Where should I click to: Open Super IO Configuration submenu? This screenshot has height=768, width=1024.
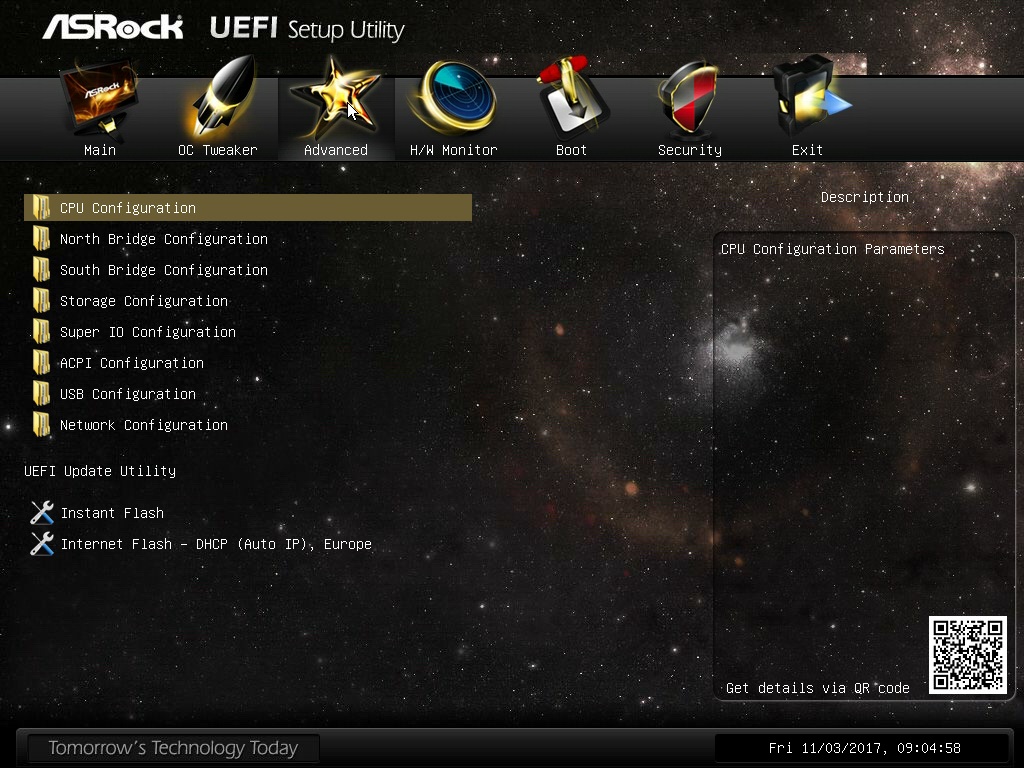(x=148, y=332)
